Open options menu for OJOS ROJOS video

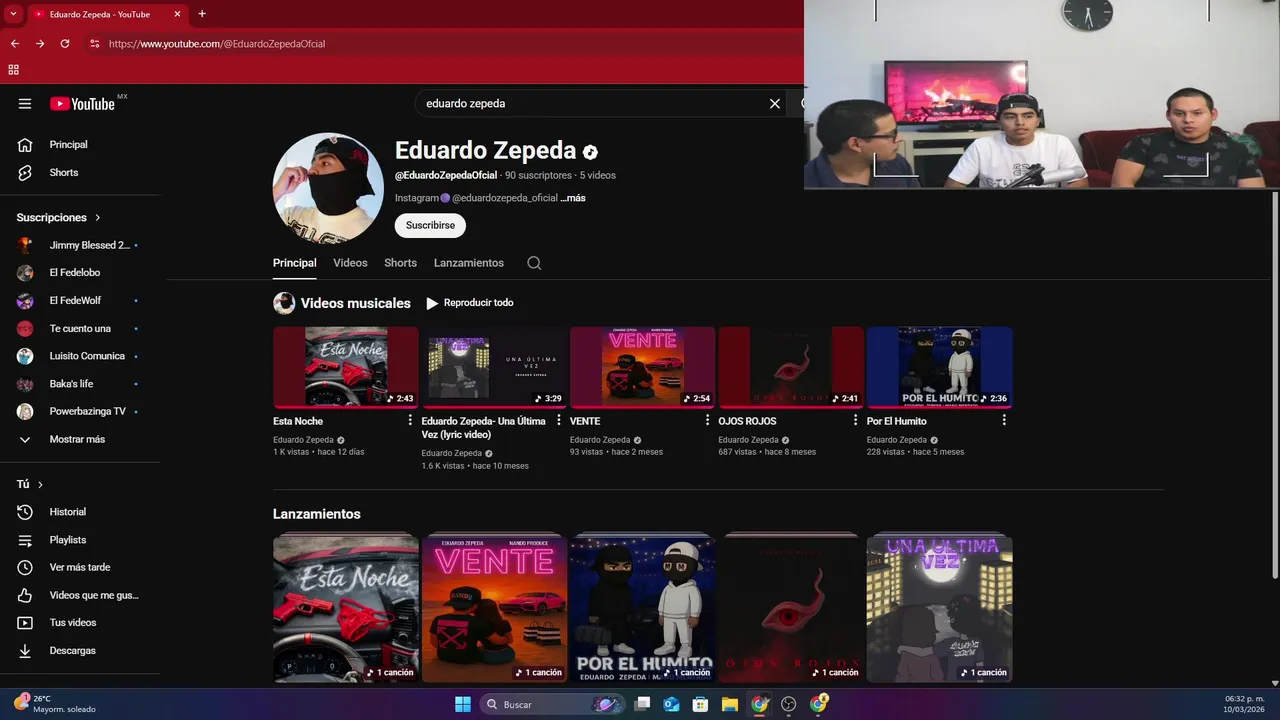pyautogui.click(x=855, y=421)
